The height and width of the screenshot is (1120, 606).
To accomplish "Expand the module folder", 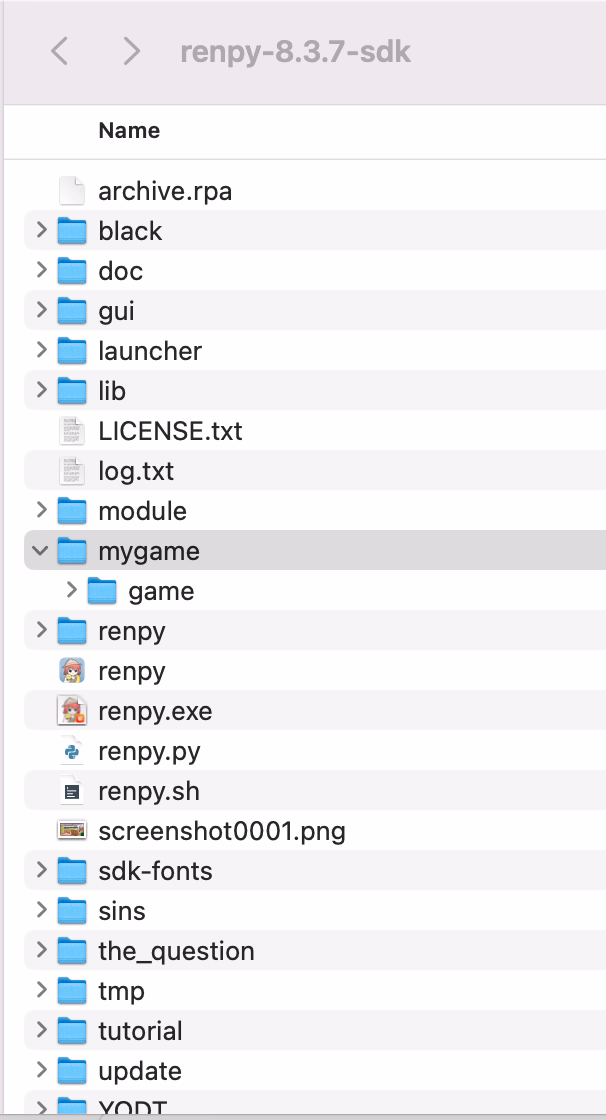I will (x=41, y=510).
